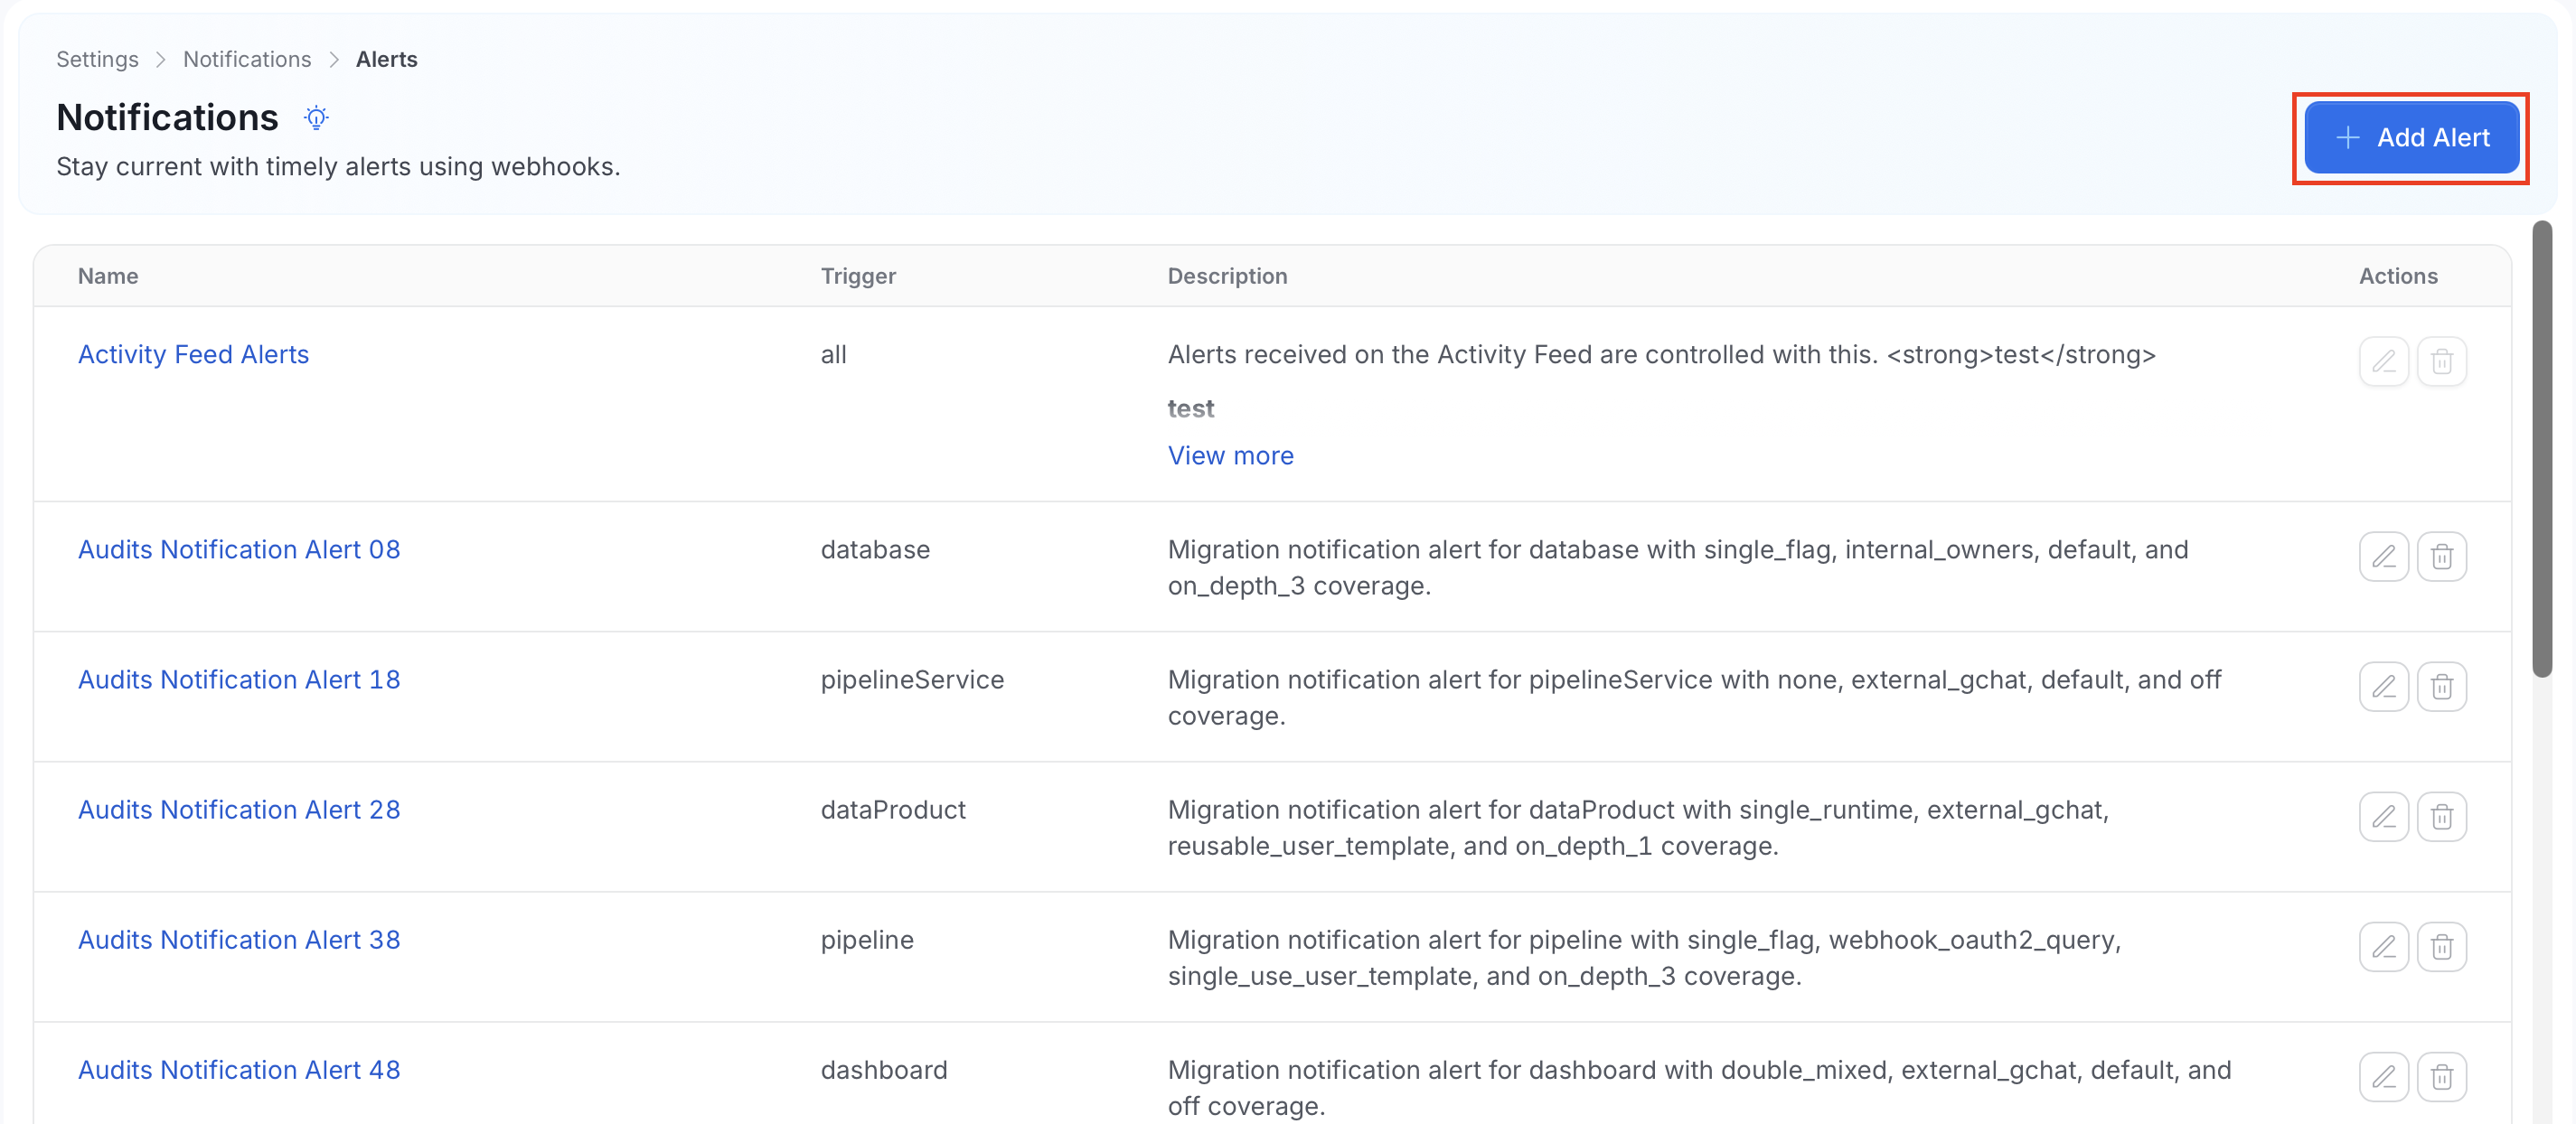Click the vertical scrollbar thumb
This screenshot has height=1124, width=2576.
2541,450
